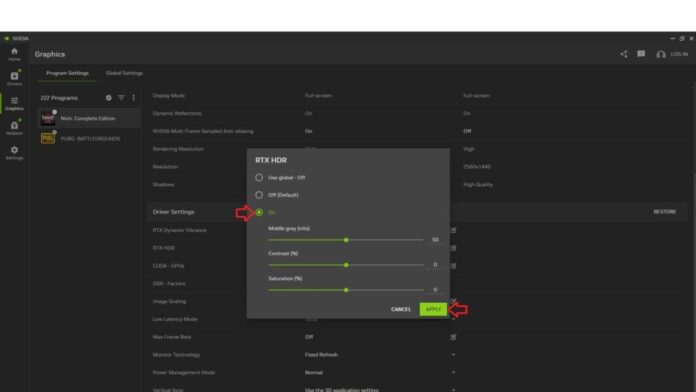Open the three-dot menu in the Programs panel
The height and width of the screenshot is (392, 696).
(x=134, y=98)
